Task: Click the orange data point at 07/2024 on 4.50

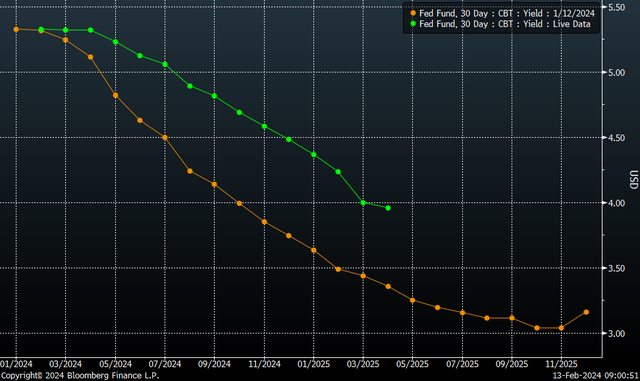Action: tap(165, 138)
